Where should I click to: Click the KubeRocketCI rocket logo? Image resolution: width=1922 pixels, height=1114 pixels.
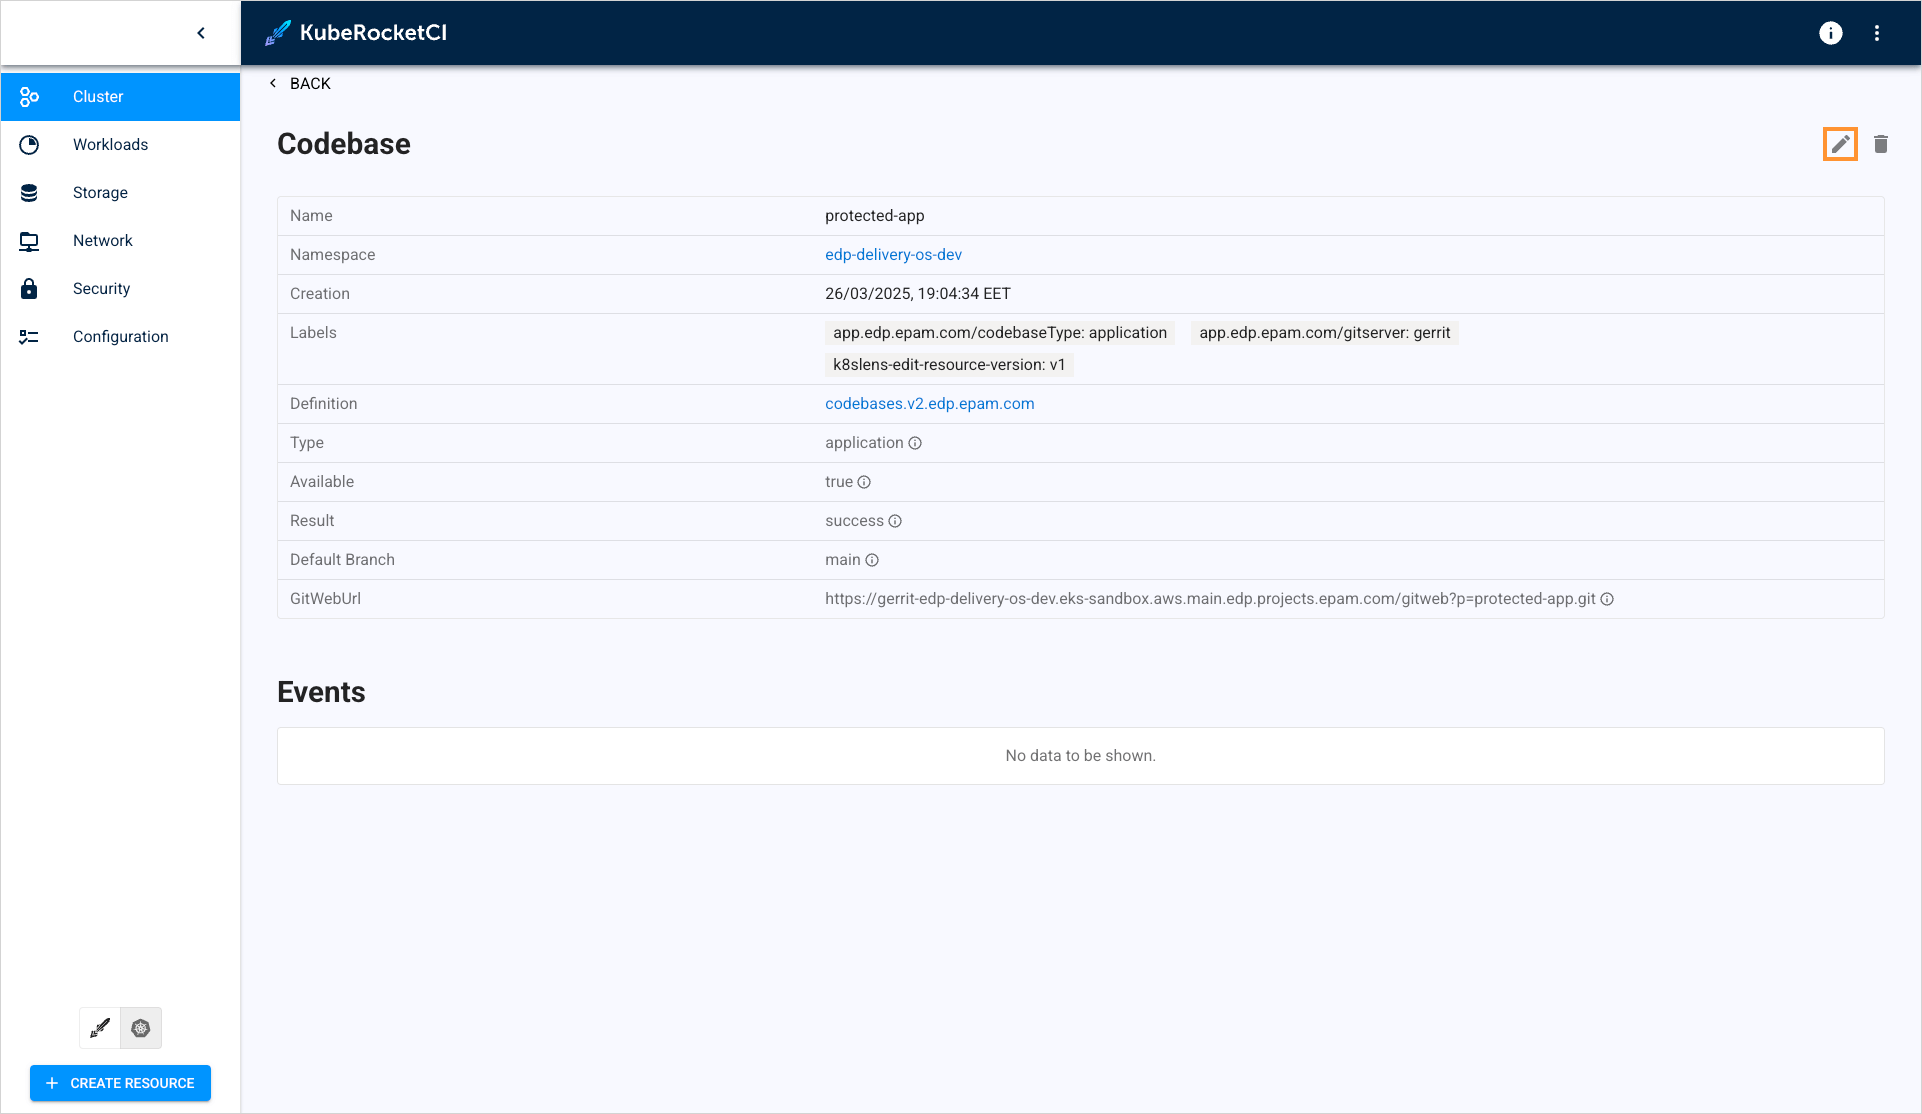277,33
